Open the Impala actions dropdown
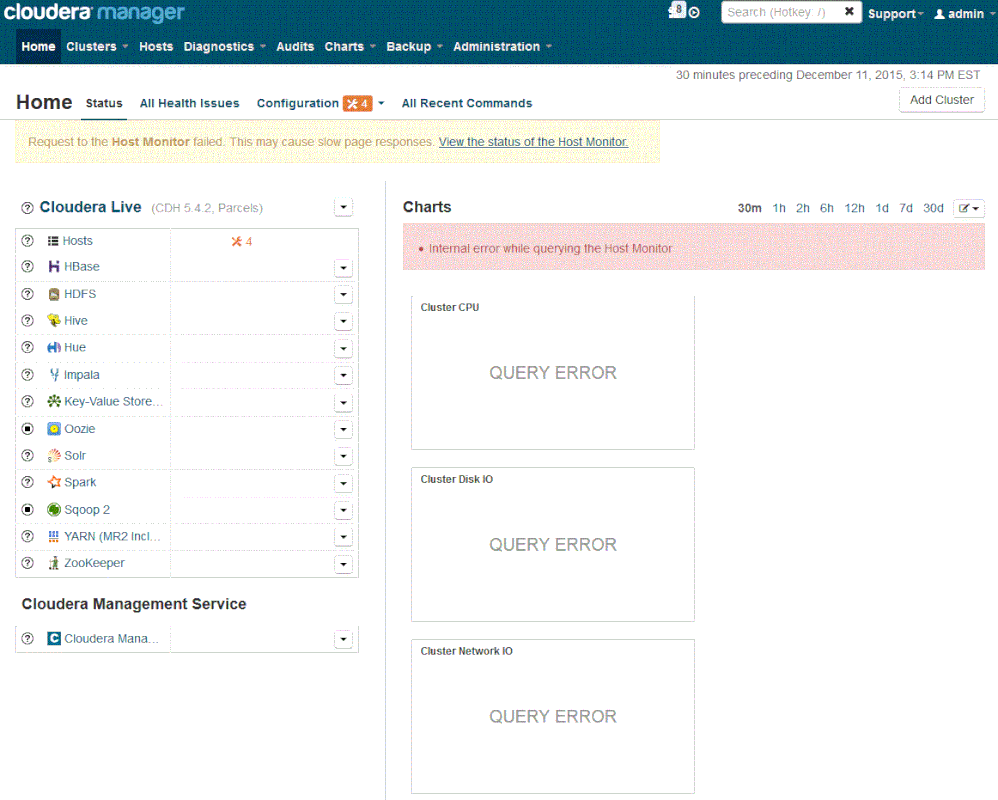The width and height of the screenshot is (998, 800). pos(343,375)
